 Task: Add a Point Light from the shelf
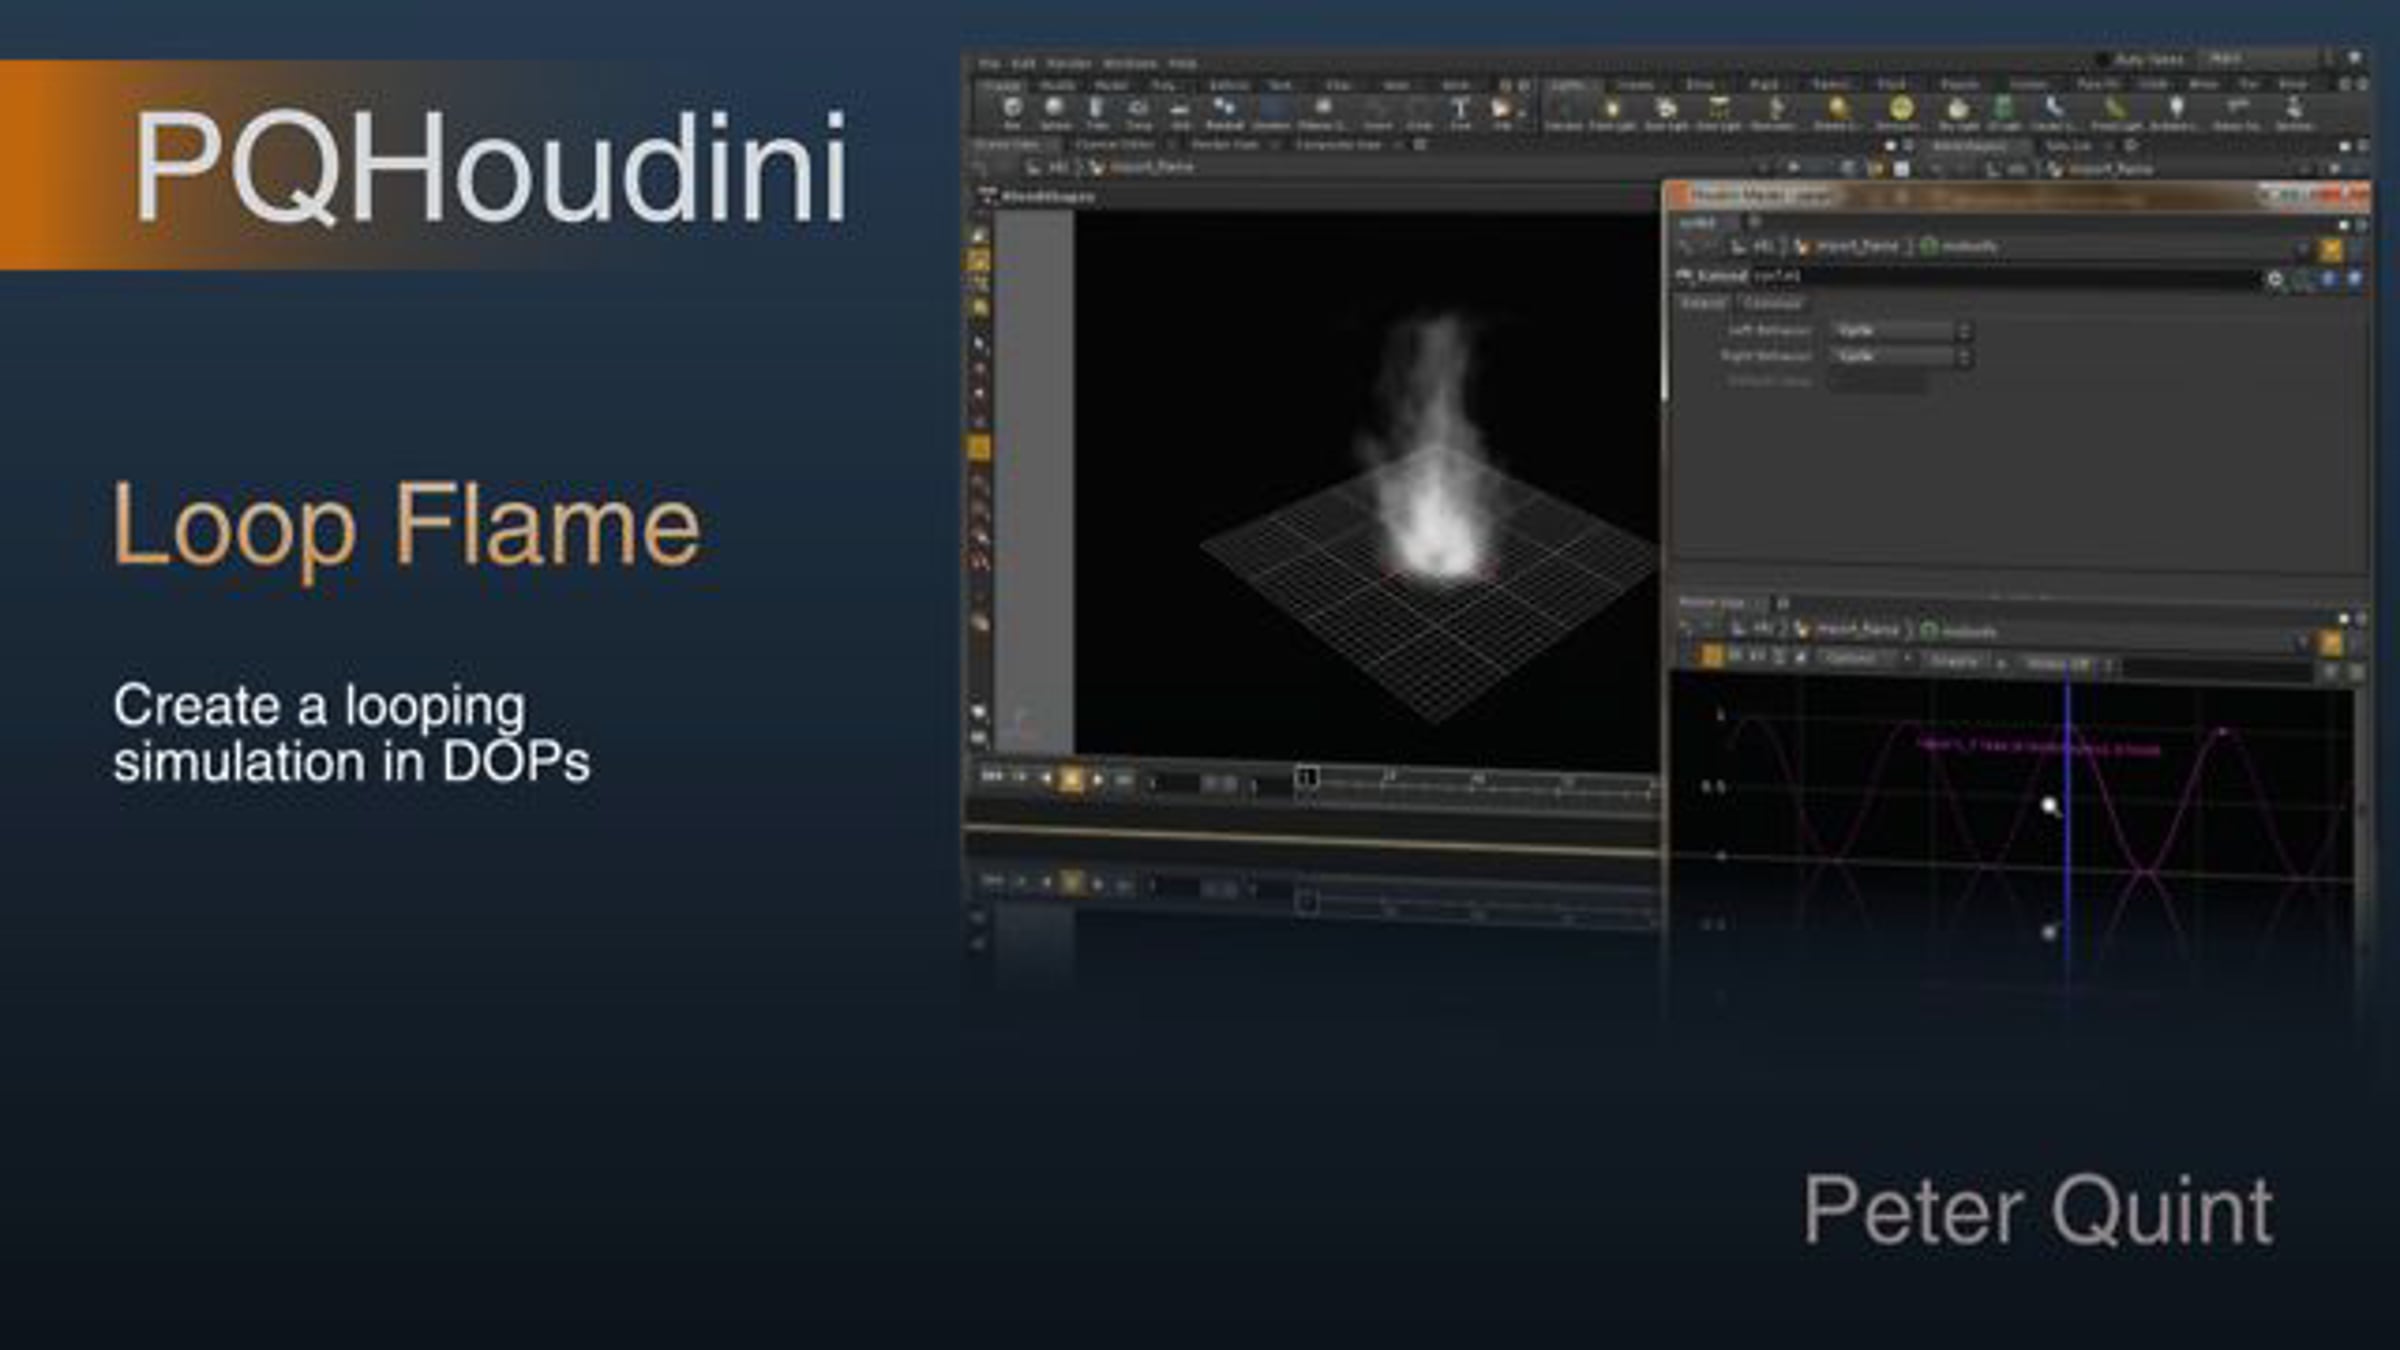click(x=1612, y=112)
